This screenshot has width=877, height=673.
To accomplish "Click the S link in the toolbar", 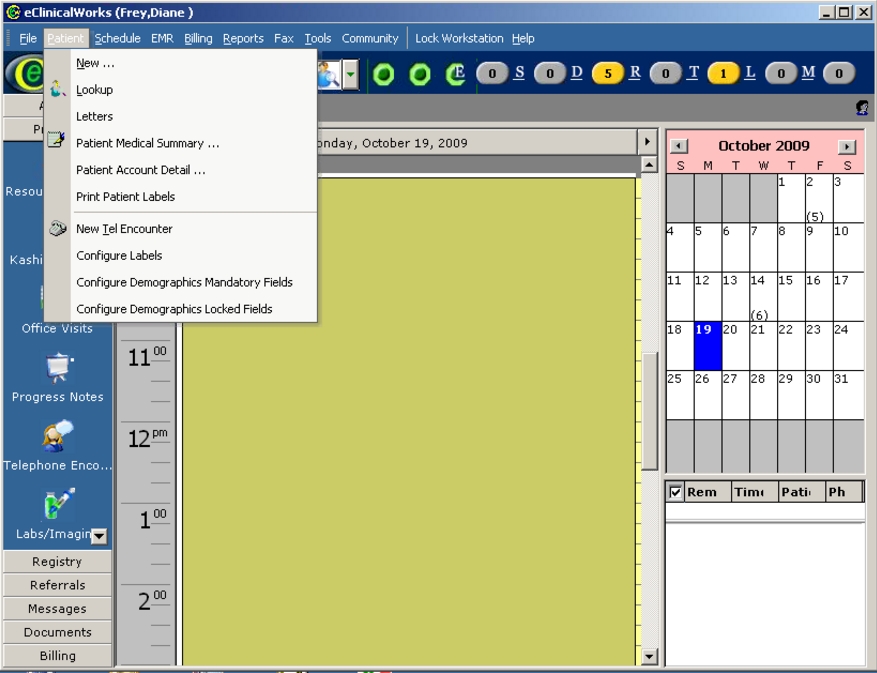I will click(x=520, y=73).
